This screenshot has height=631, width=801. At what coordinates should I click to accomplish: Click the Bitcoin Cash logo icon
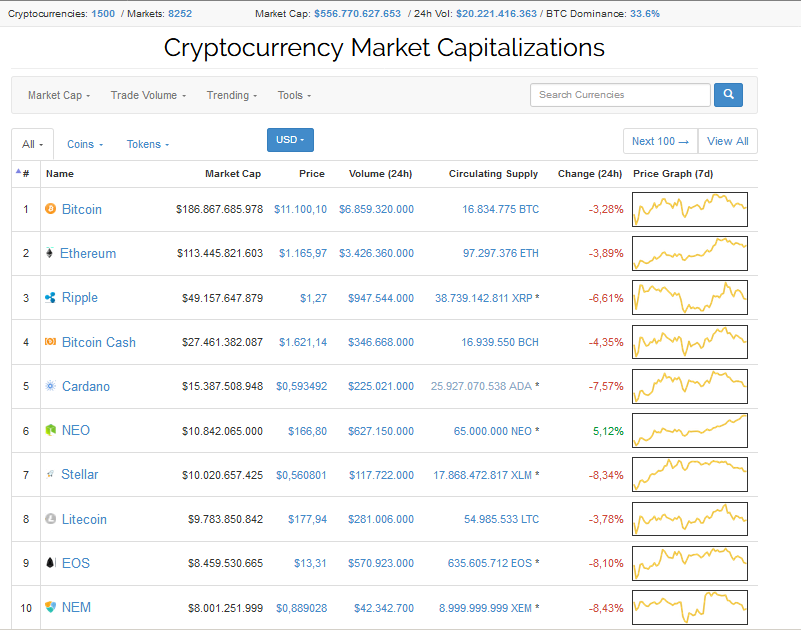50,341
